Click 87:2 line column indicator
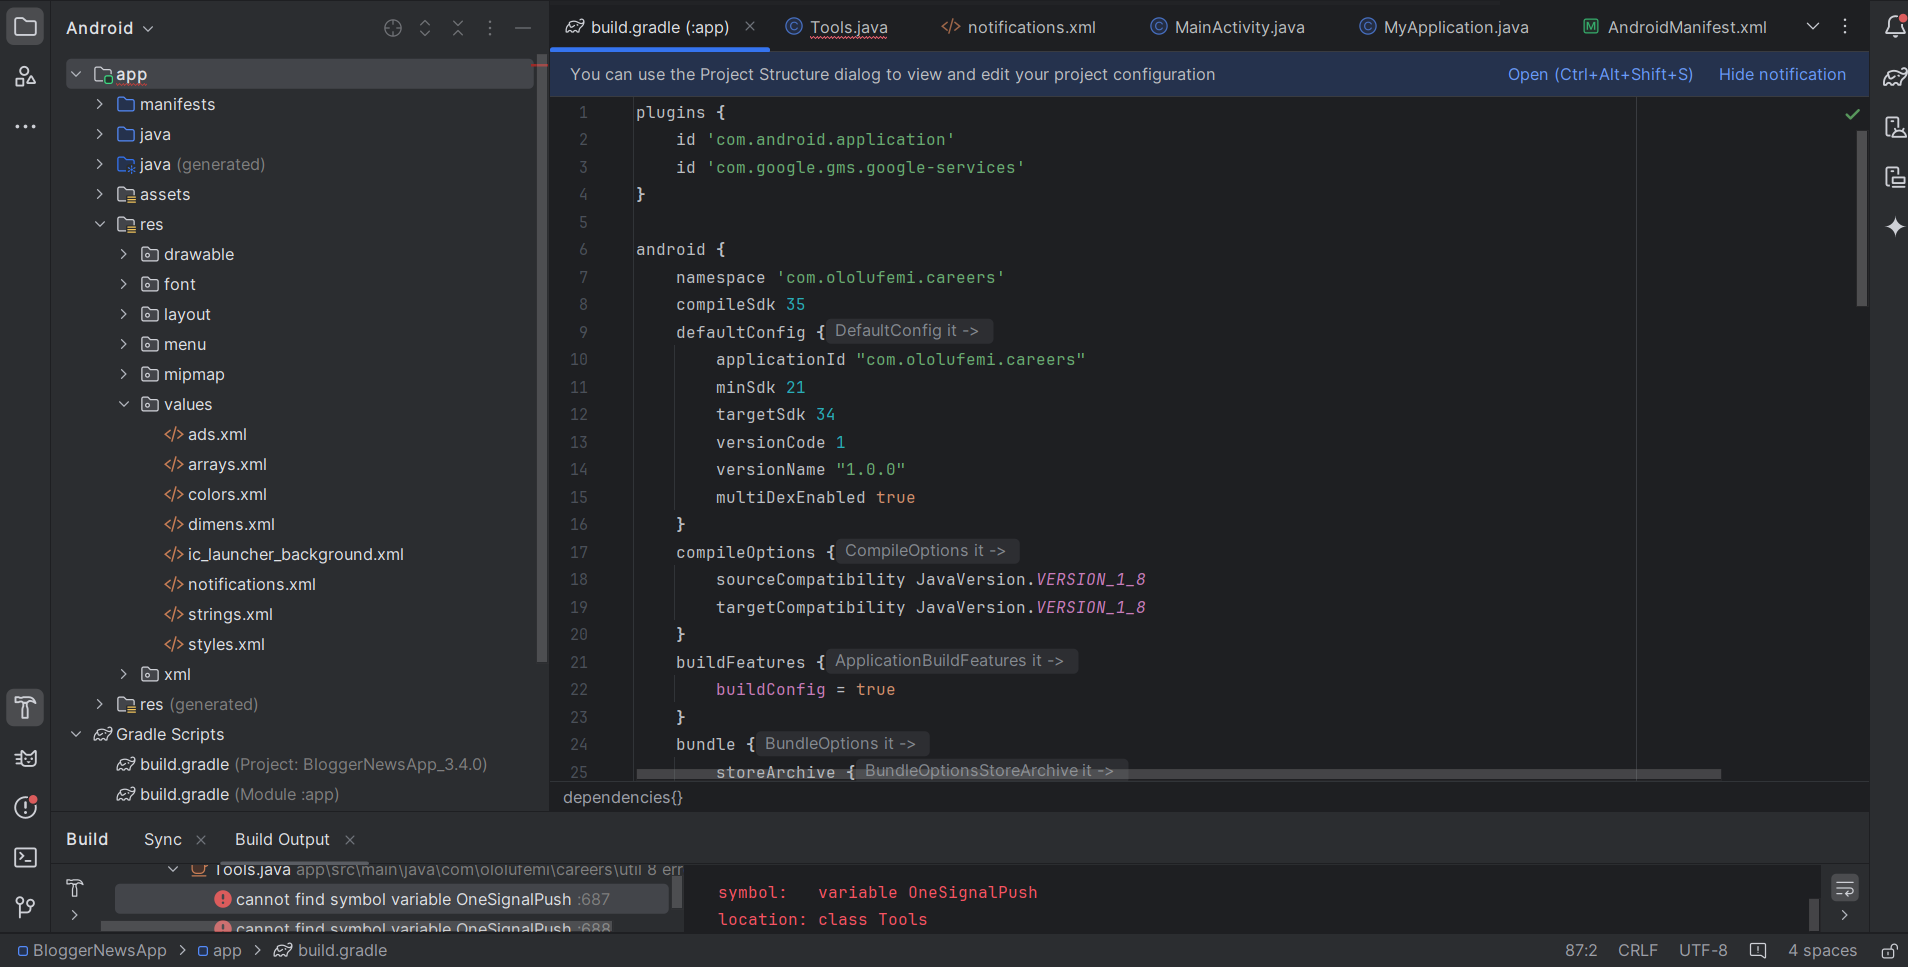The width and height of the screenshot is (1908, 967). tap(1581, 950)
